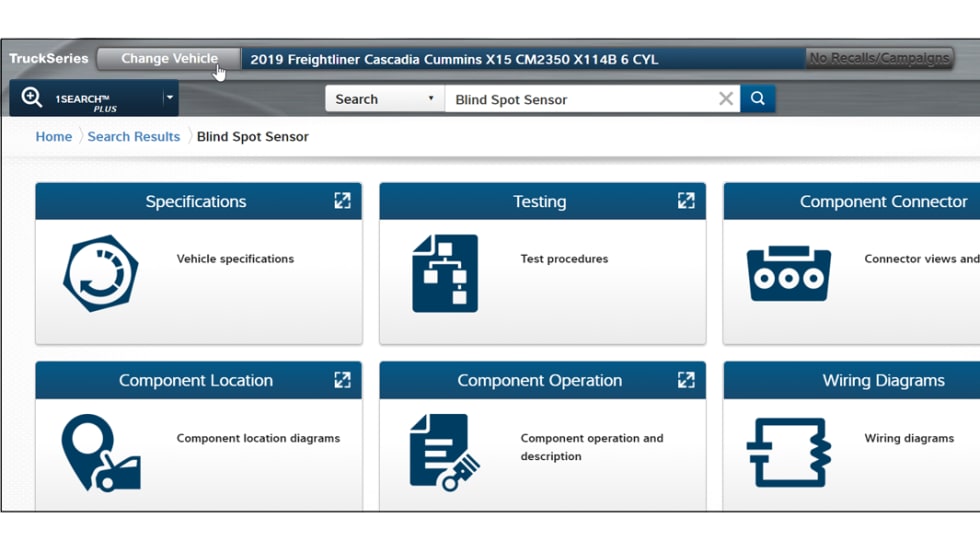The image size is (980, 552).
Task: Click the Wiring Diagrams circuit icon
Action: 788,452
